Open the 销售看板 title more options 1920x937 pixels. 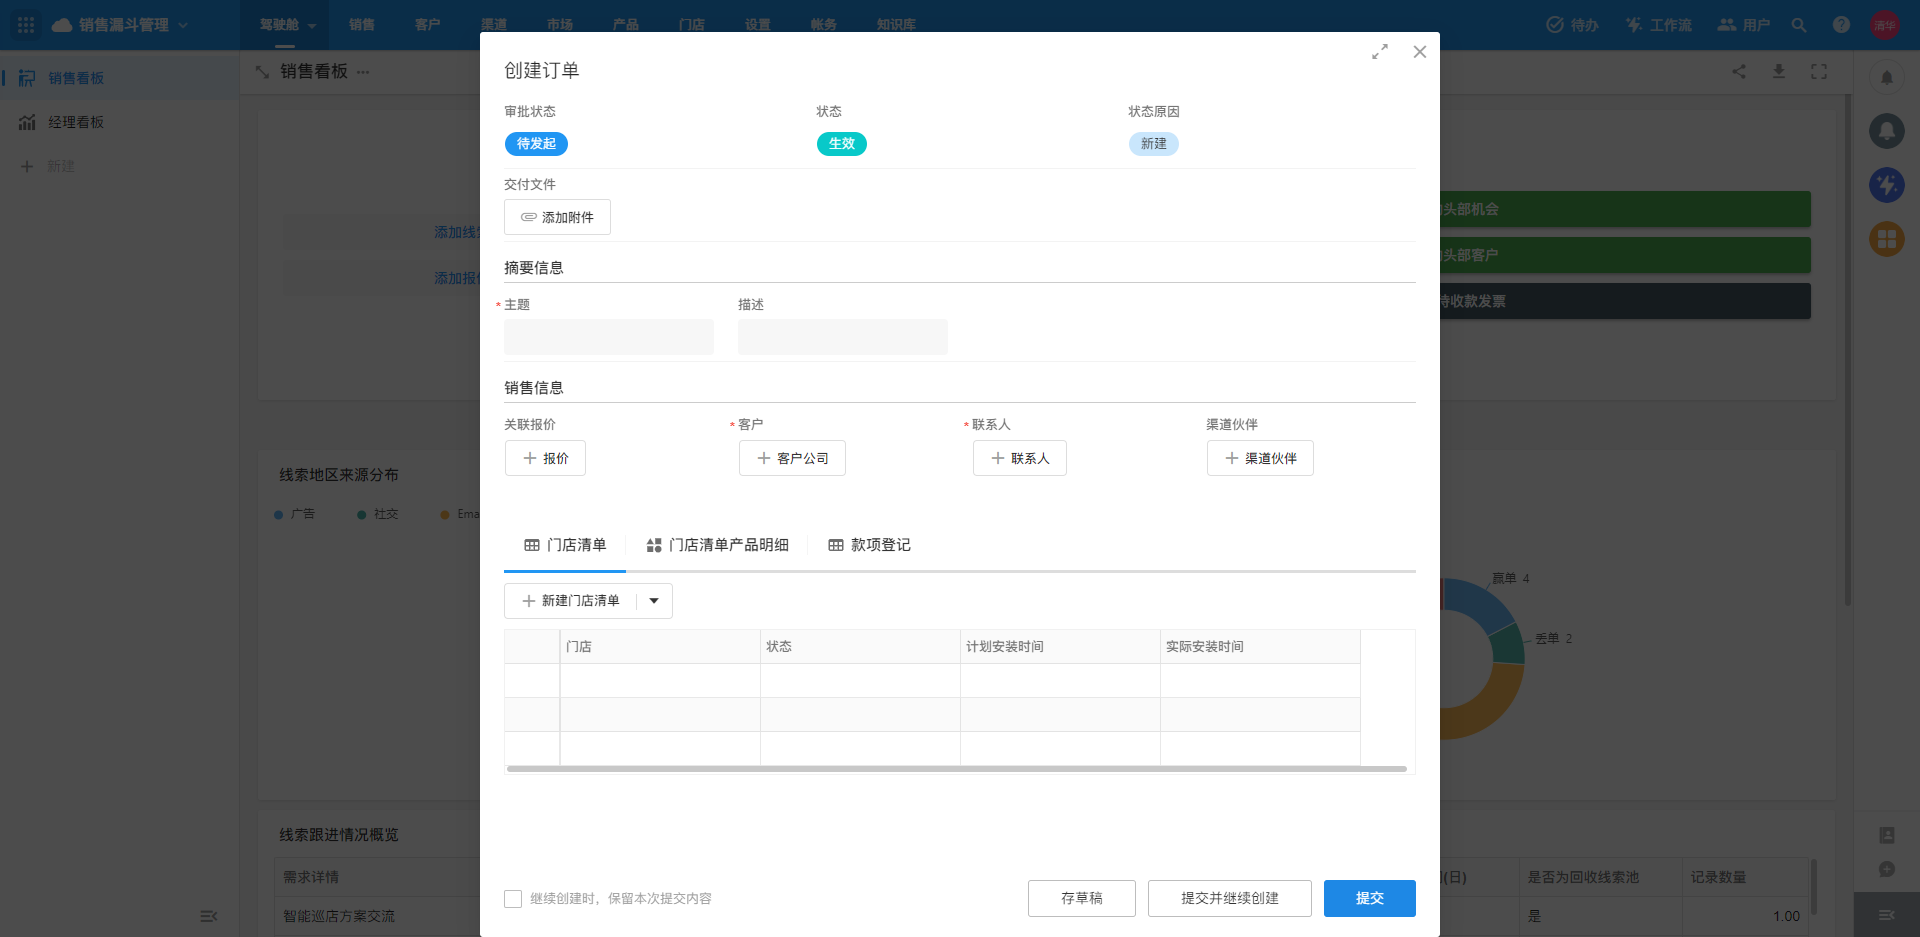[x=363, y=72]
